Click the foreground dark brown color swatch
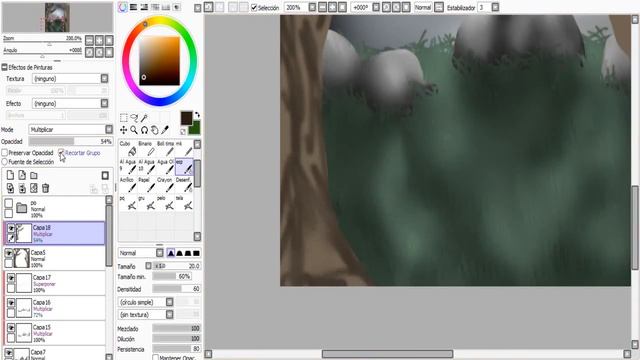 click(187, 118)
